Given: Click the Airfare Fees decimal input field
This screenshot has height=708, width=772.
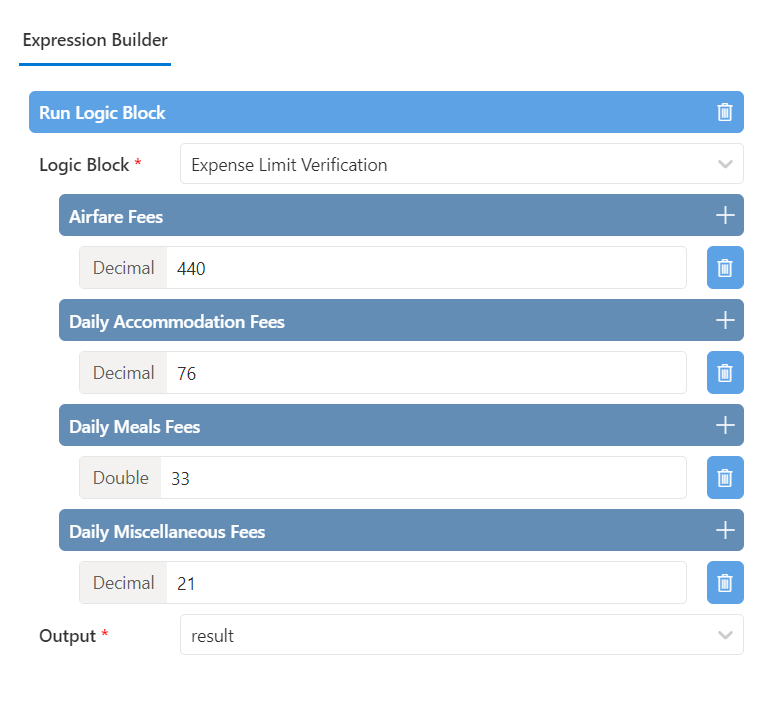Looking at the screenshot, I should coord(425,268).
